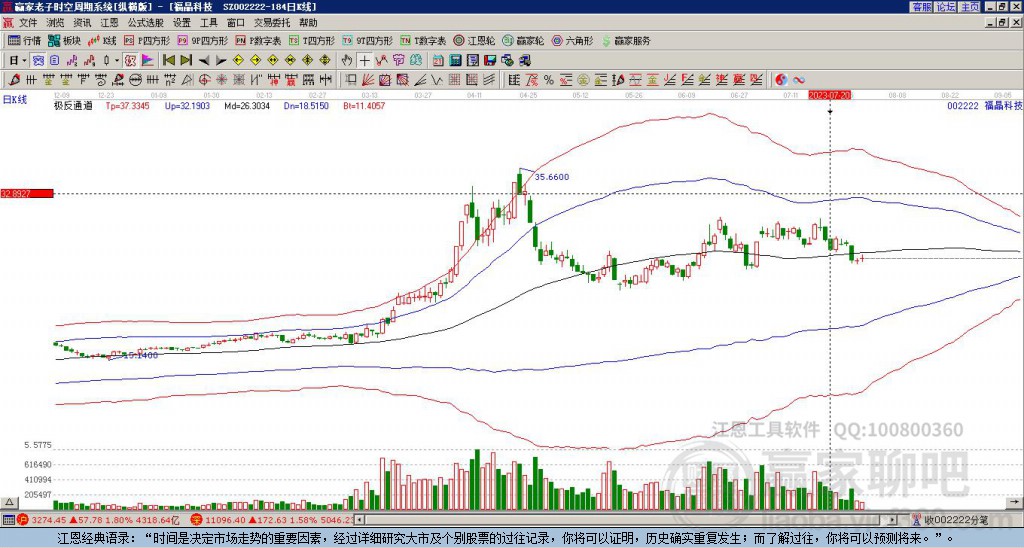The image size is (1024, 548).
Task: Click the 日K线 chart label
Action: tap(15, 100)
